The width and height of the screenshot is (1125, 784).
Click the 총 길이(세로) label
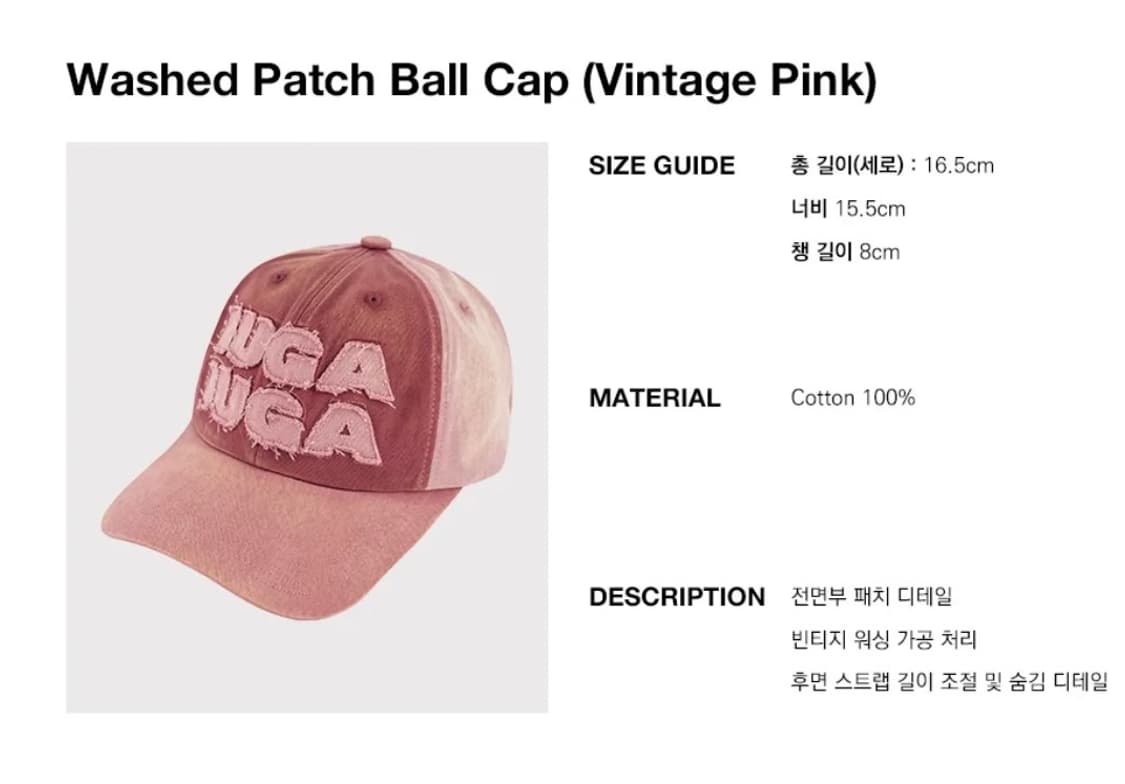click(847, 165)
